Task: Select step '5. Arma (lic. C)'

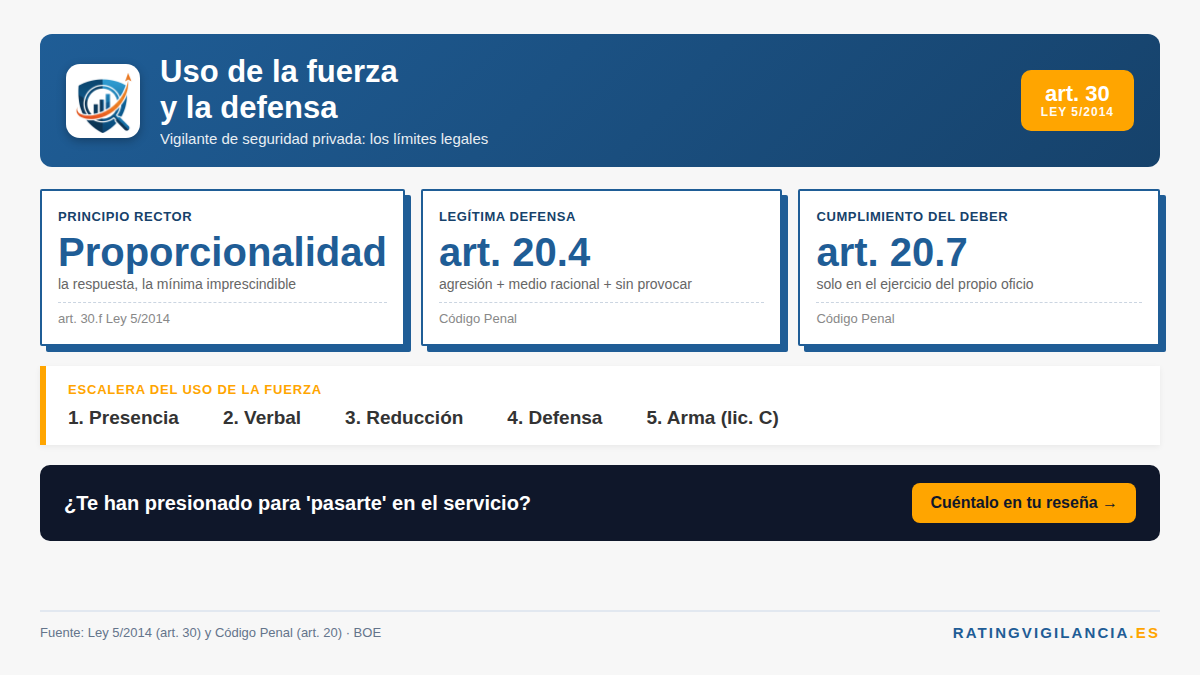Action: [x=712, y=418]
